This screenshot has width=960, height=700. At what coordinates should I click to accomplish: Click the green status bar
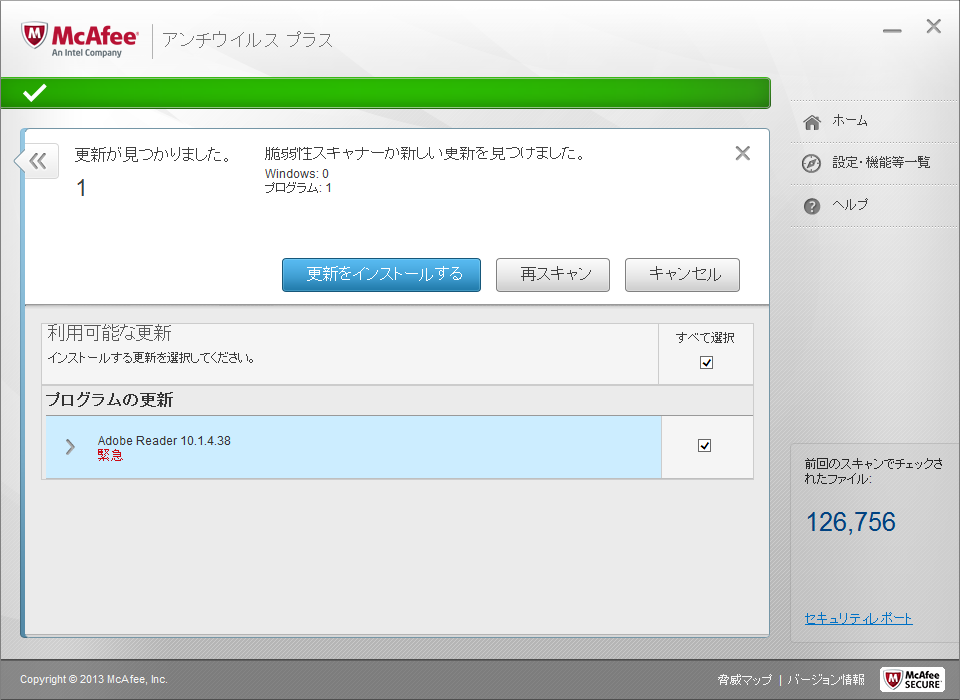[385, 93]
